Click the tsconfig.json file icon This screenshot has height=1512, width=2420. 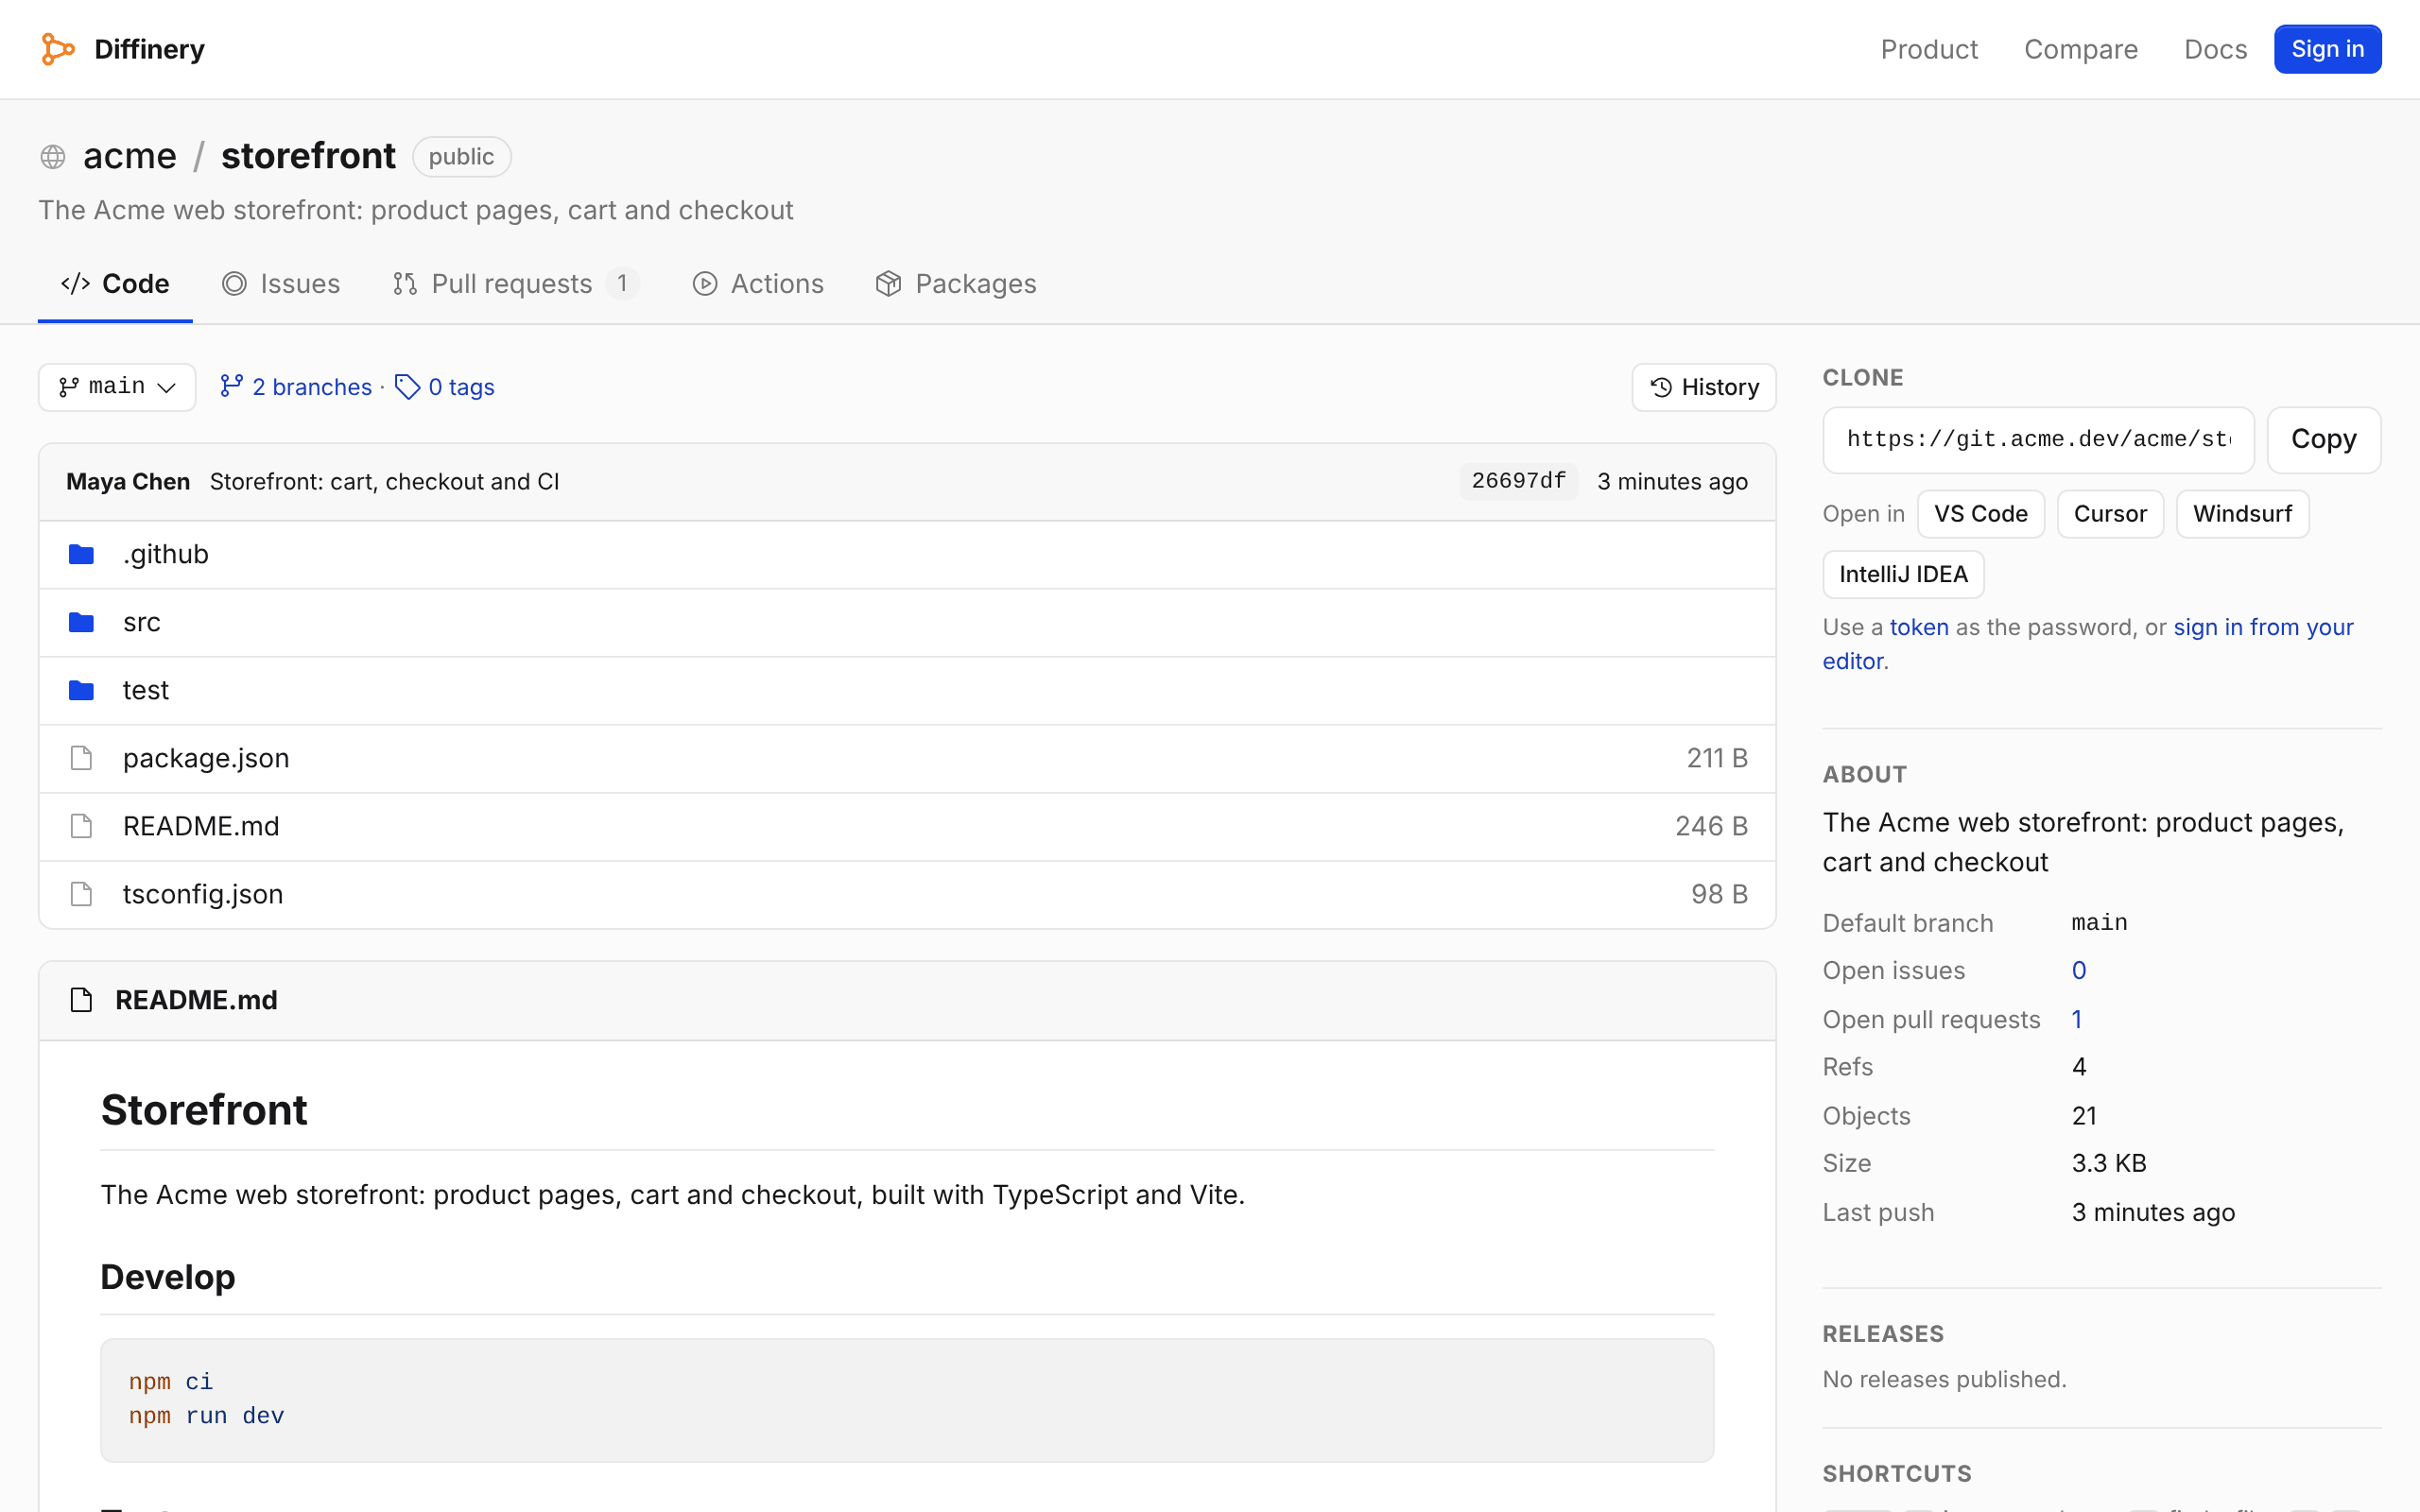81,894
